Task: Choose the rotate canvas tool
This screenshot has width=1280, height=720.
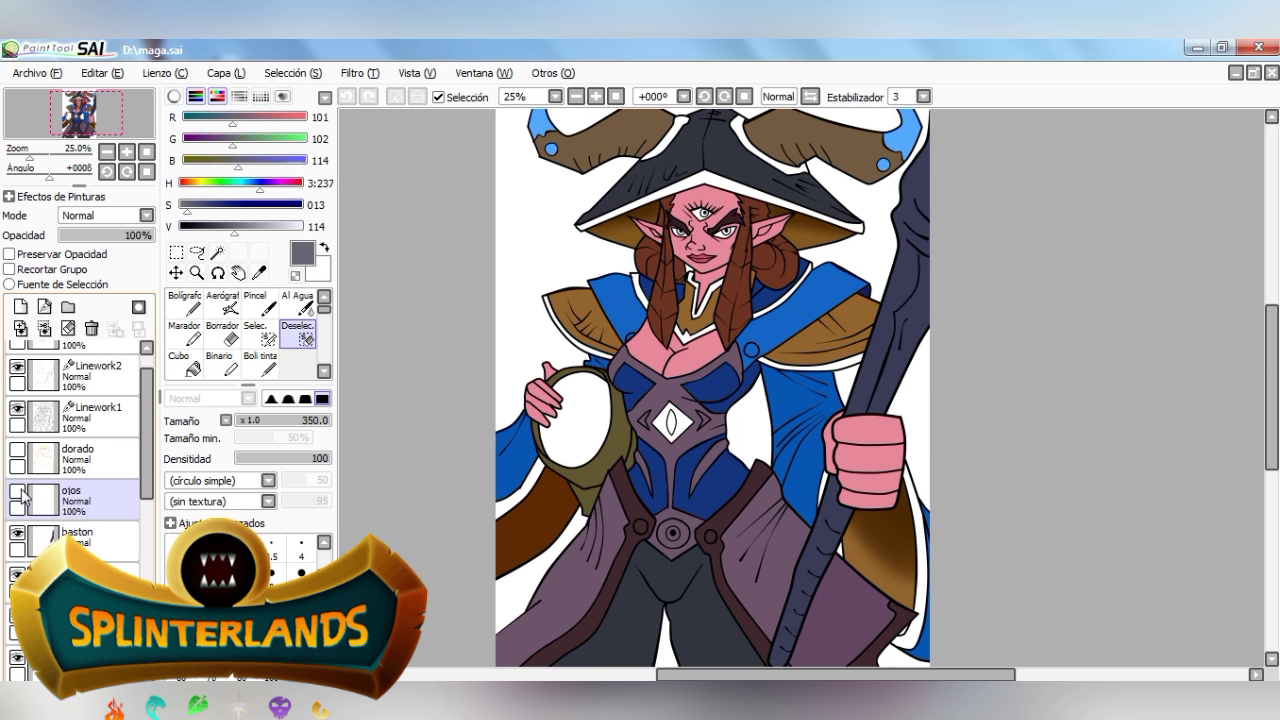Action: [x=217, y=273]
